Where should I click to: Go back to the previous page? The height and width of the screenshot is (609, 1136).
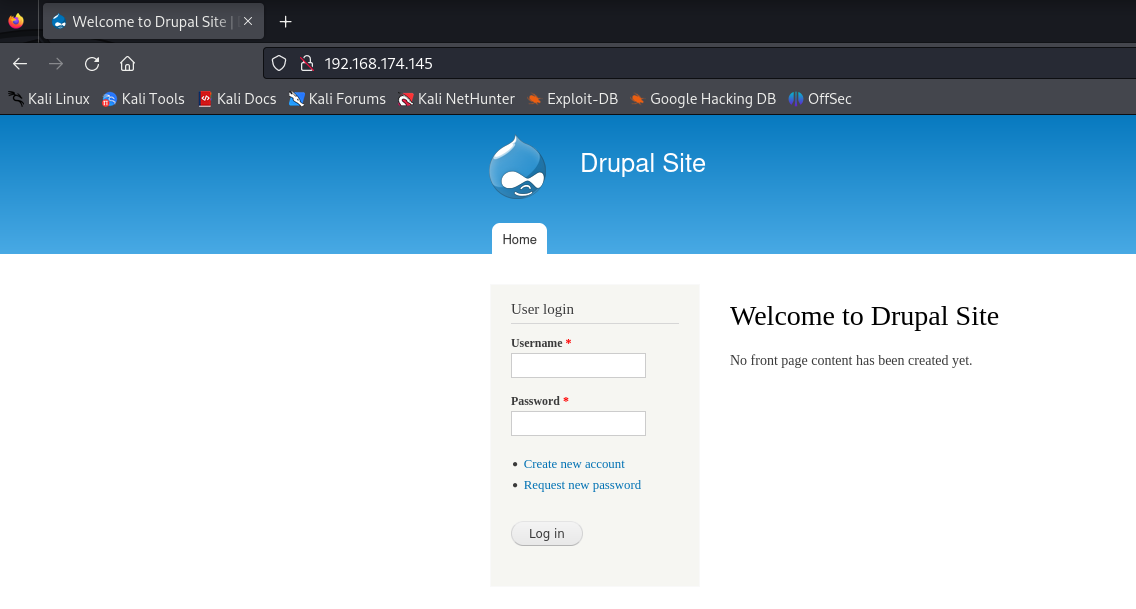pyautogui.click(x=20, y=64)
